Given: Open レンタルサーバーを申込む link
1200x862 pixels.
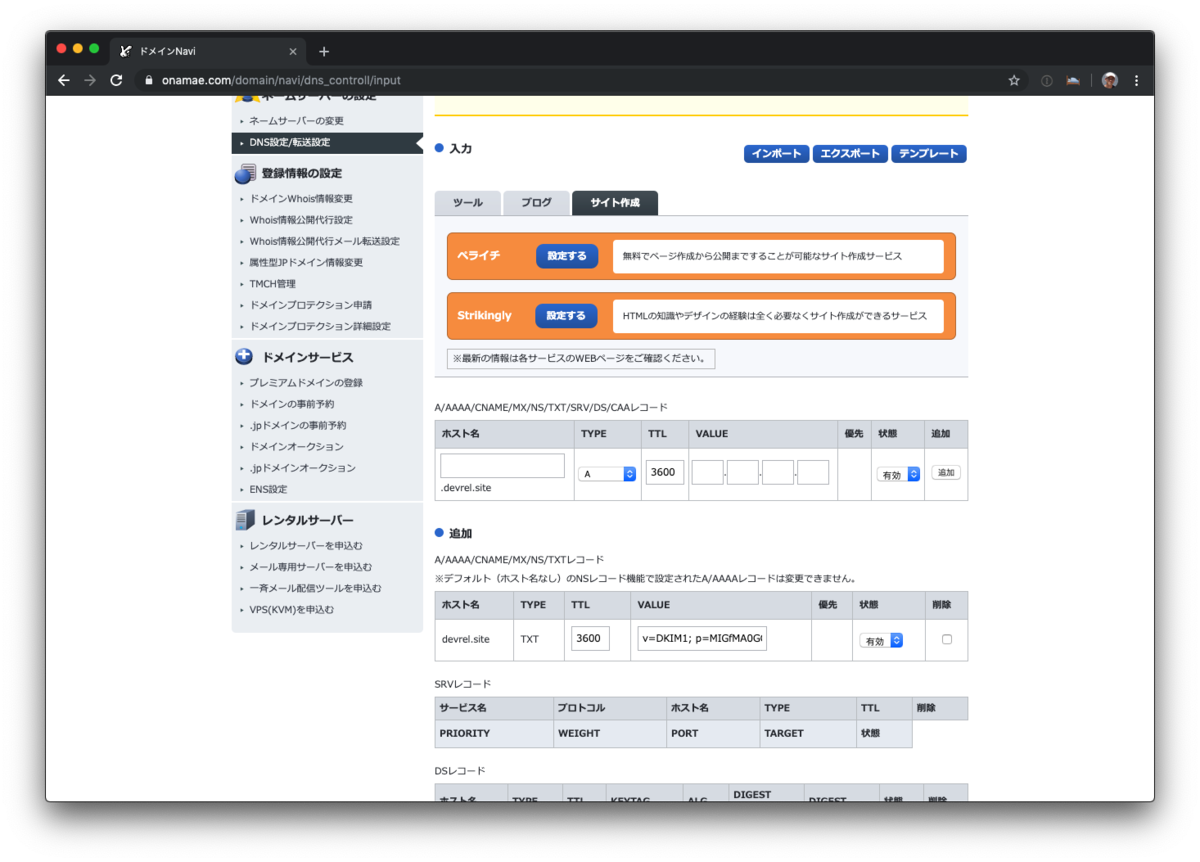Looking at the screenshot, I should coord(306,546).
